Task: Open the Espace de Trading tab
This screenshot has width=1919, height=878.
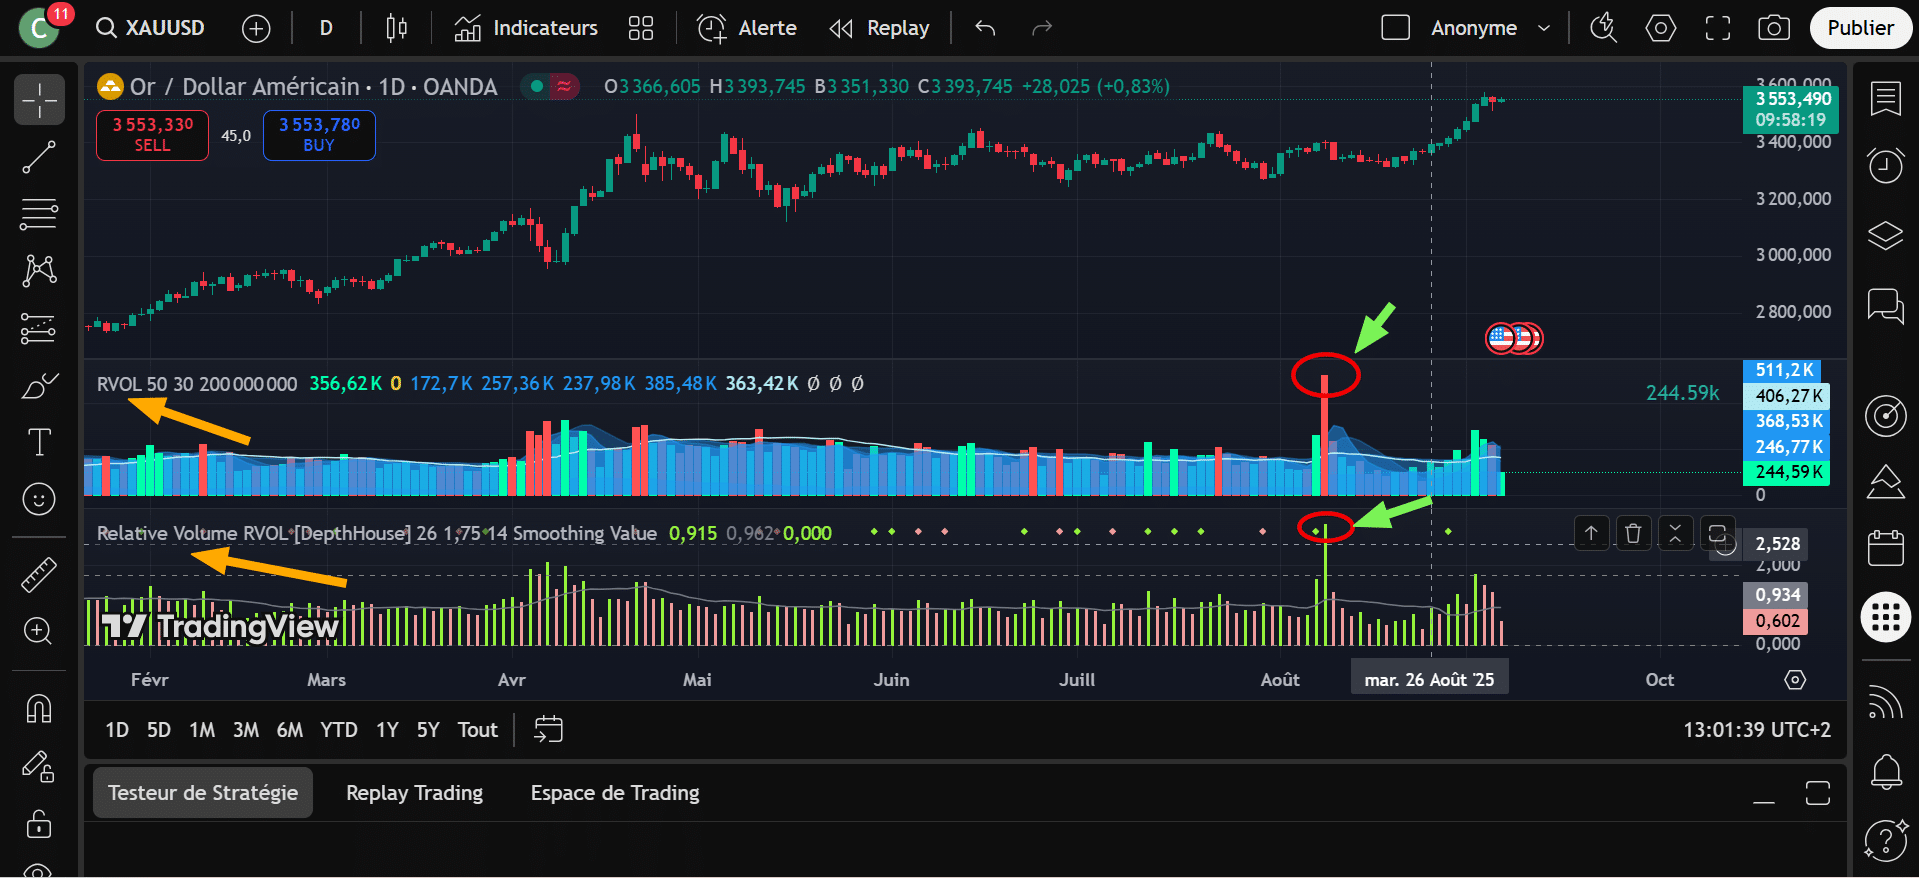Action: click(x=614, y=793)
